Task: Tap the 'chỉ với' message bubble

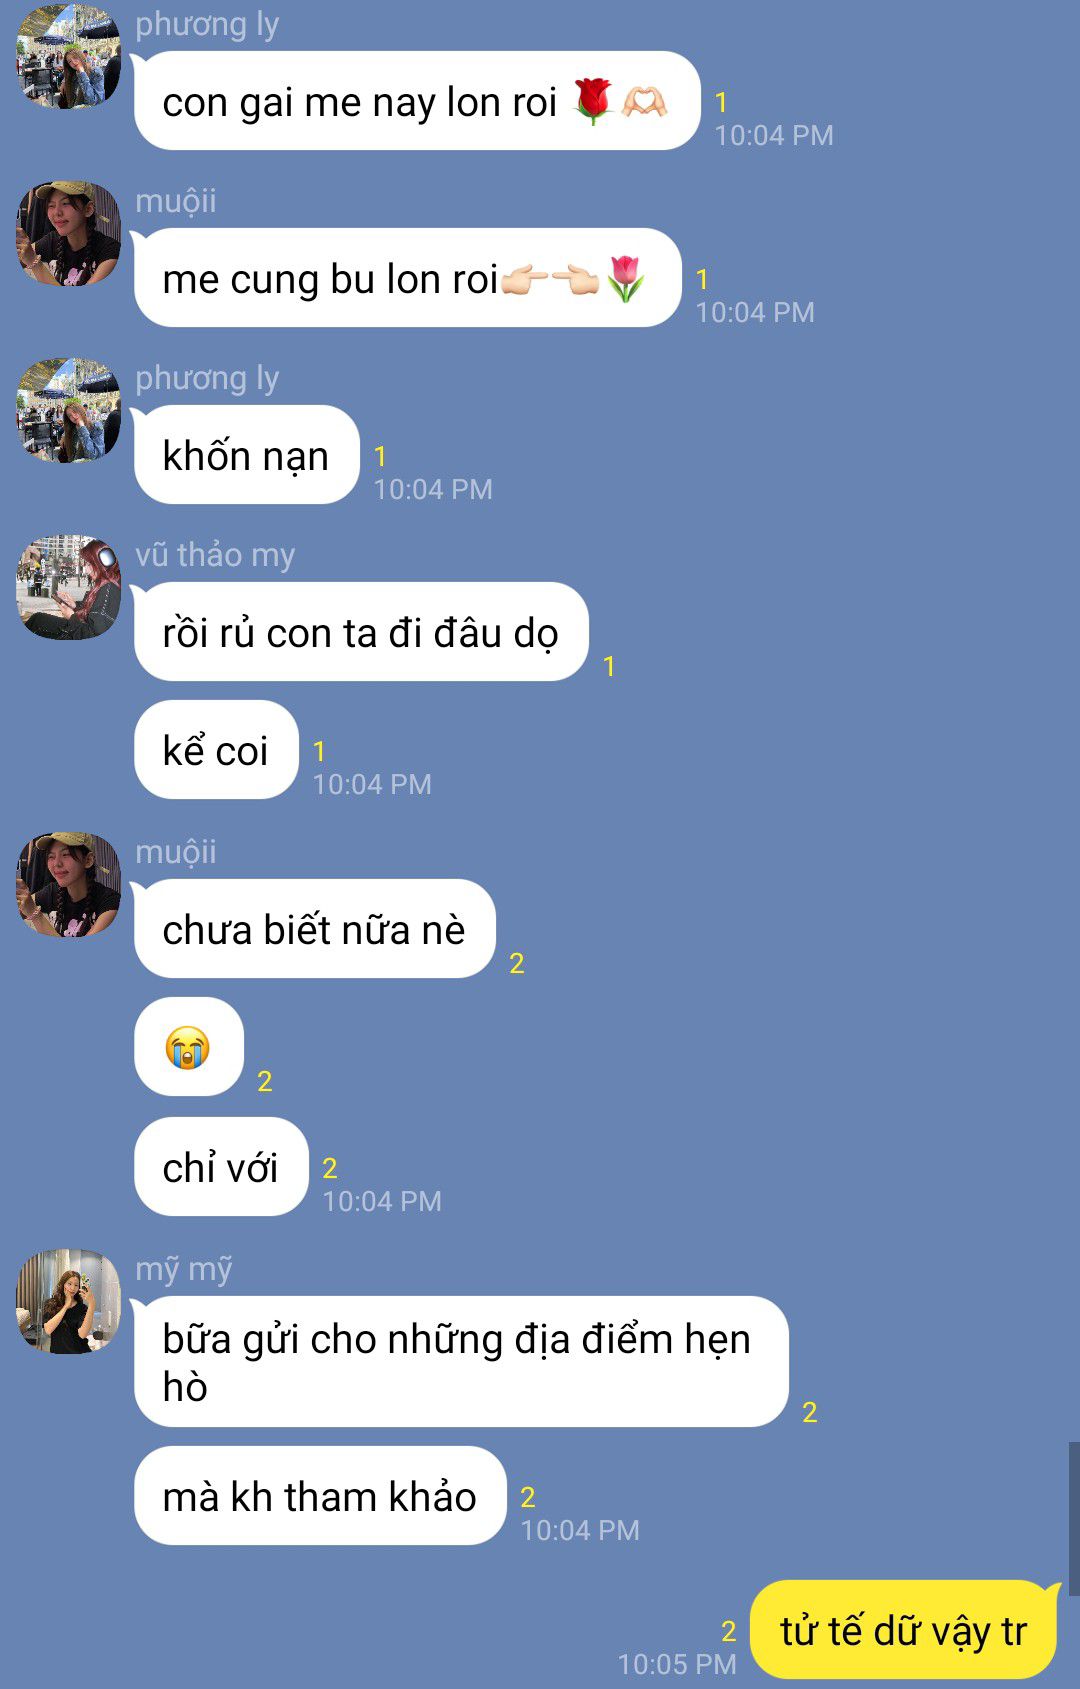Action: tap(221, 1167)
